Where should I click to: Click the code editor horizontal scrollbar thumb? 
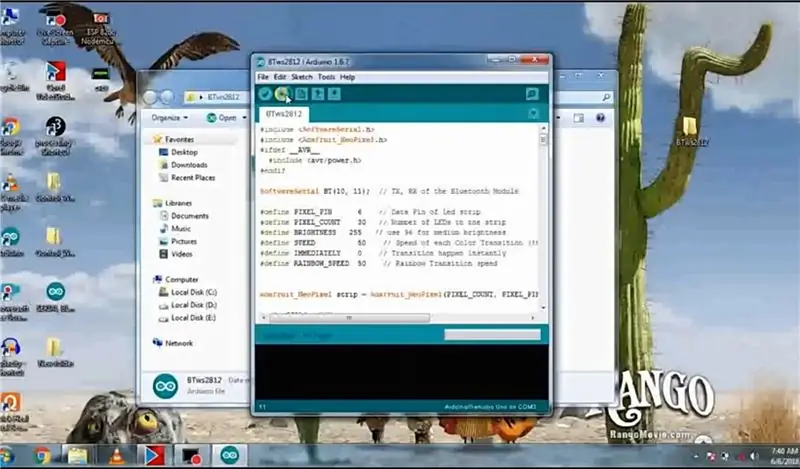(349, 317)
